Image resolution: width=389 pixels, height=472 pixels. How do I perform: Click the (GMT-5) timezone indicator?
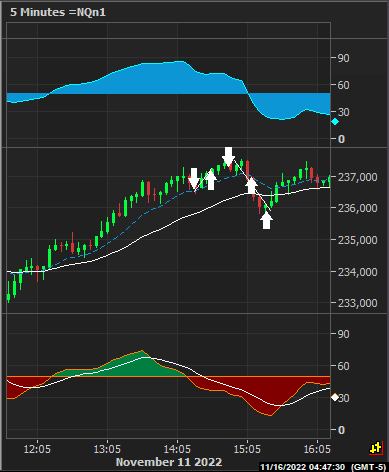pos(368,467)
